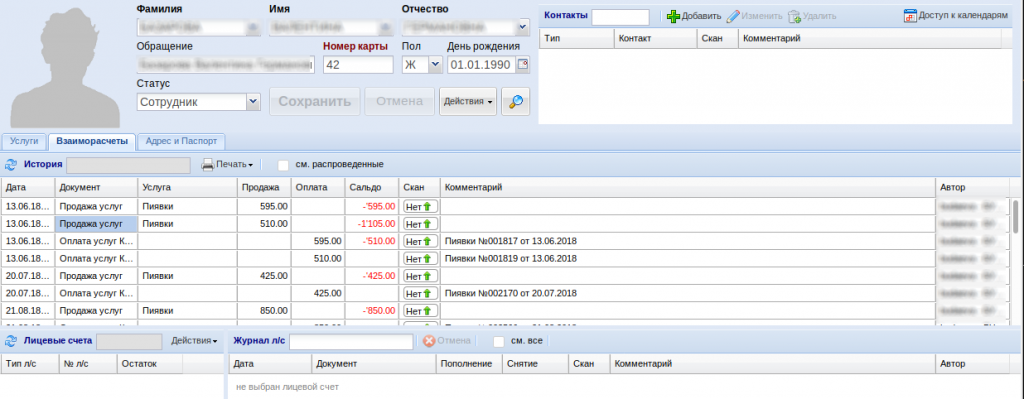Select the highlighted Продажа услуг cell
The height and width of the screenshot is (399, 1024).
pyautogui.click(x=96, y=224)
